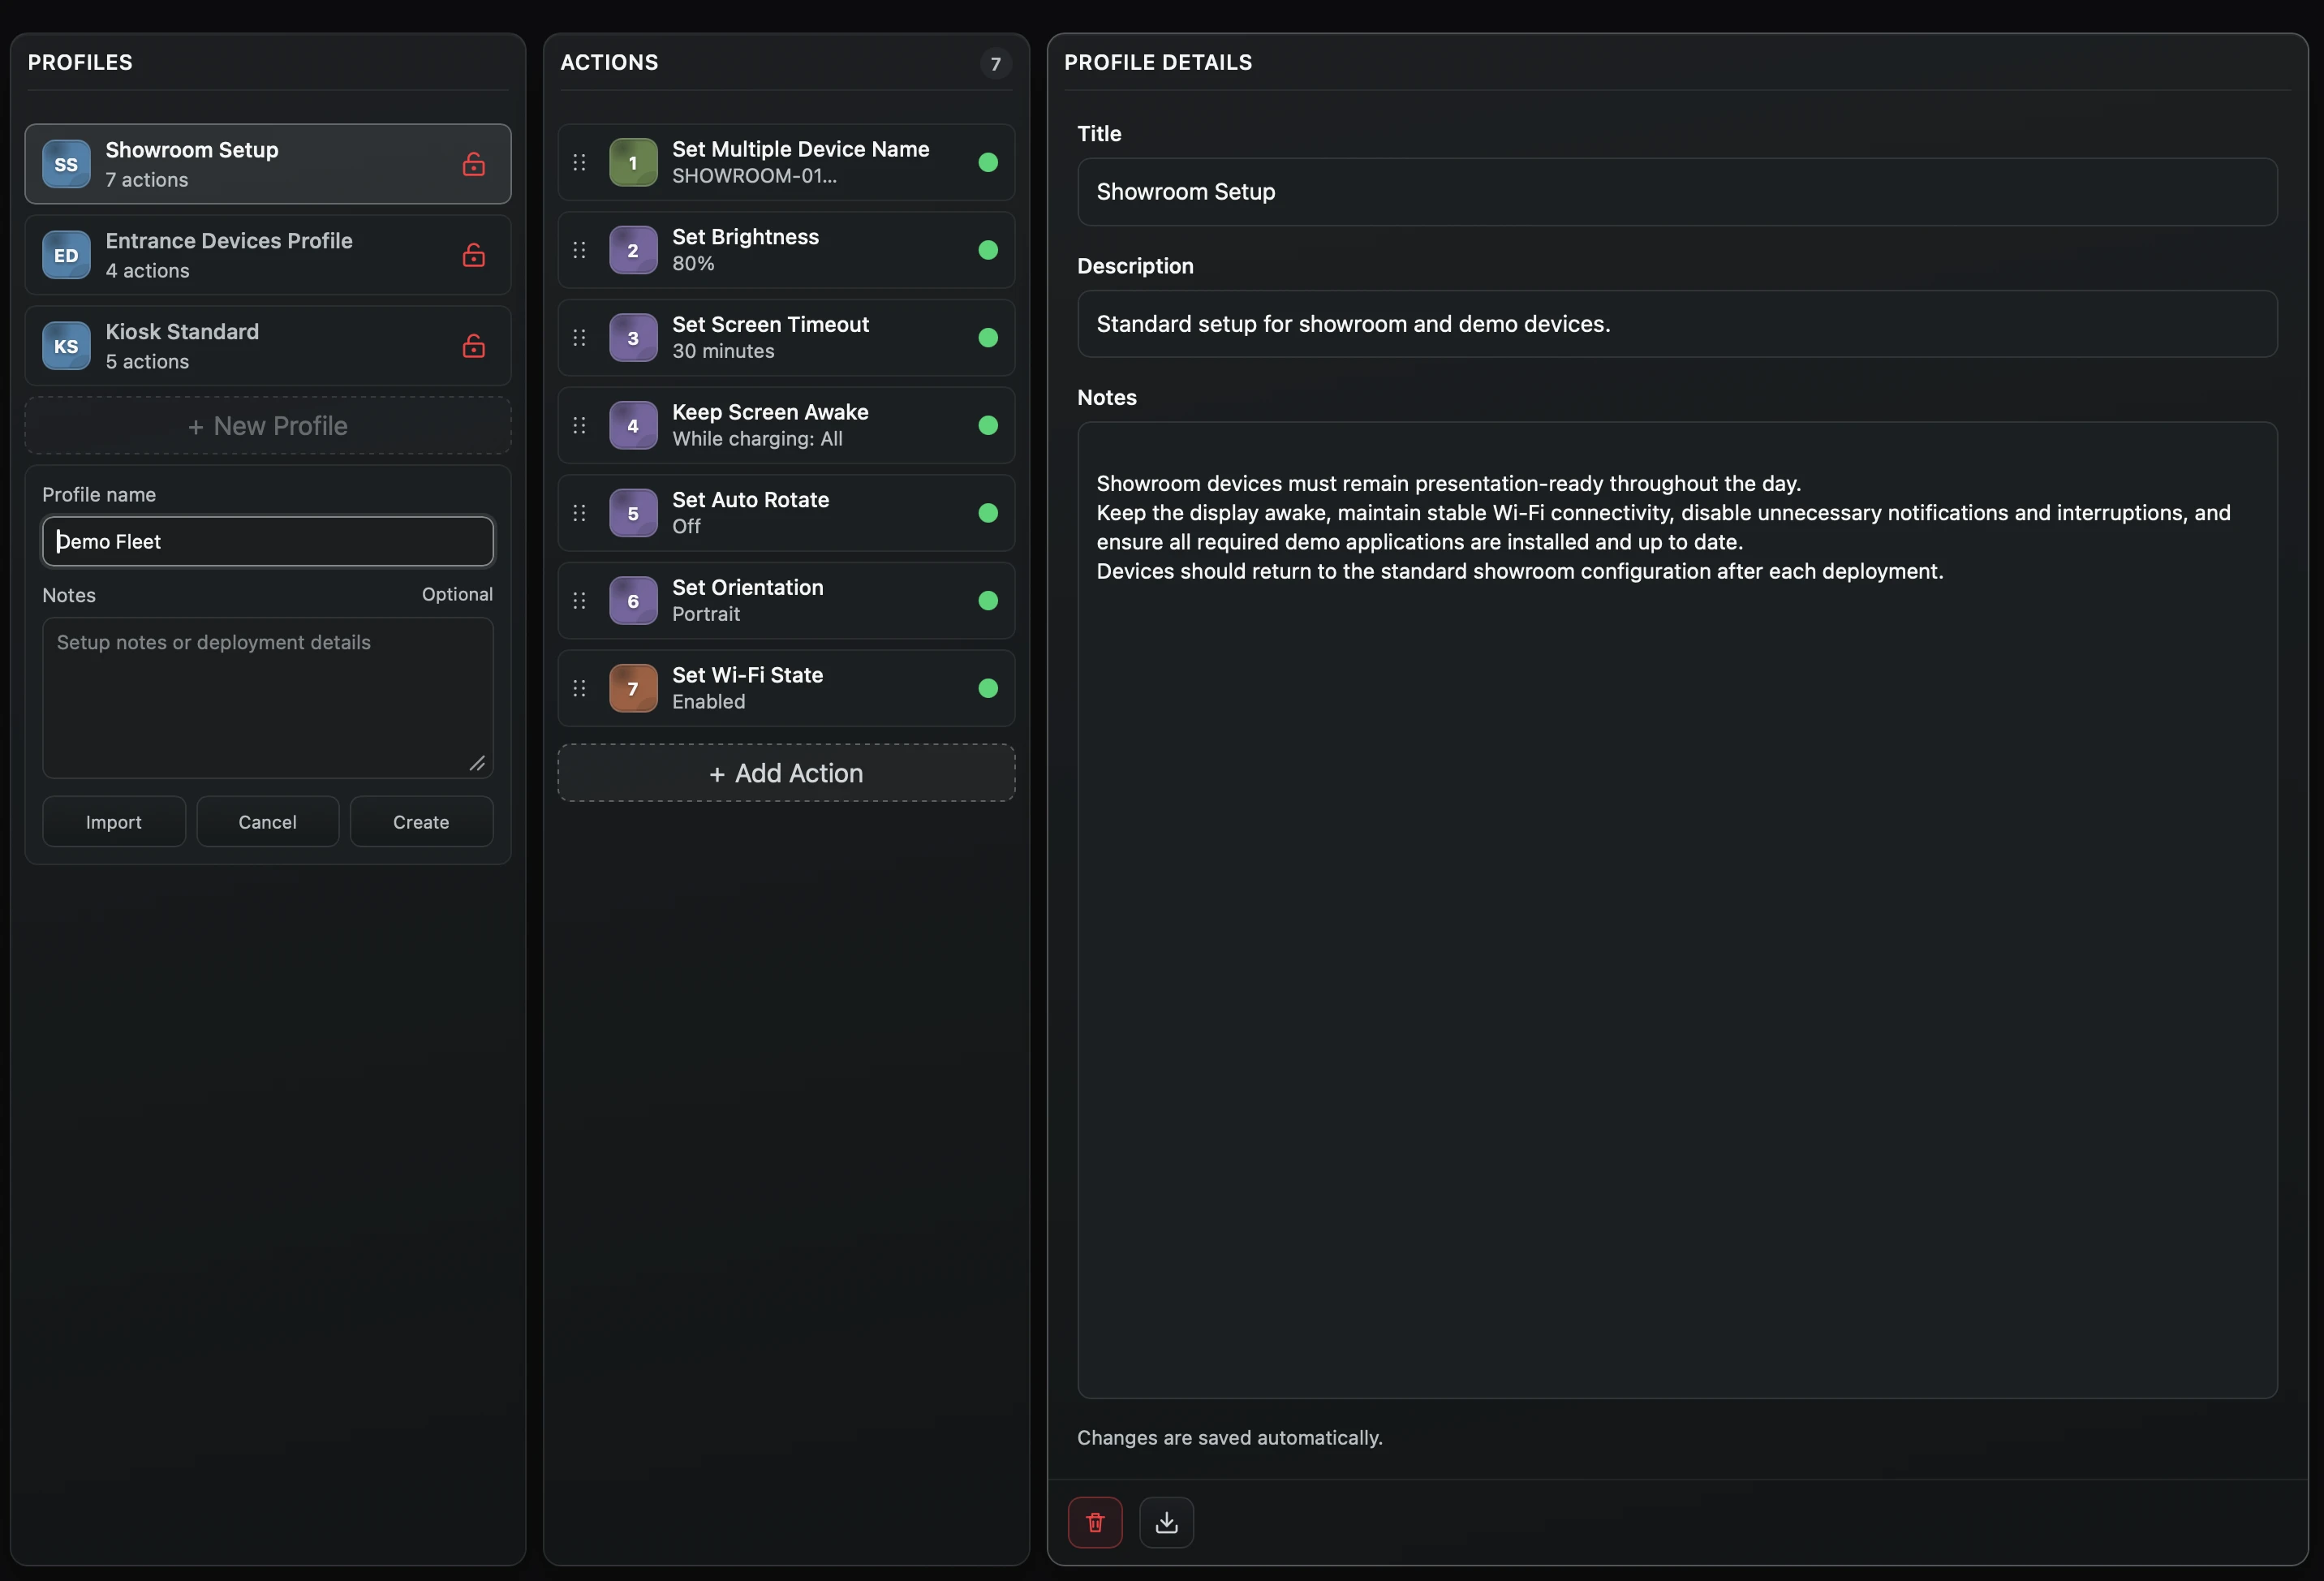Click the lock icon on Kiosk Standard profile
Screen dimensions: 2324x1581
pos(474,346)
